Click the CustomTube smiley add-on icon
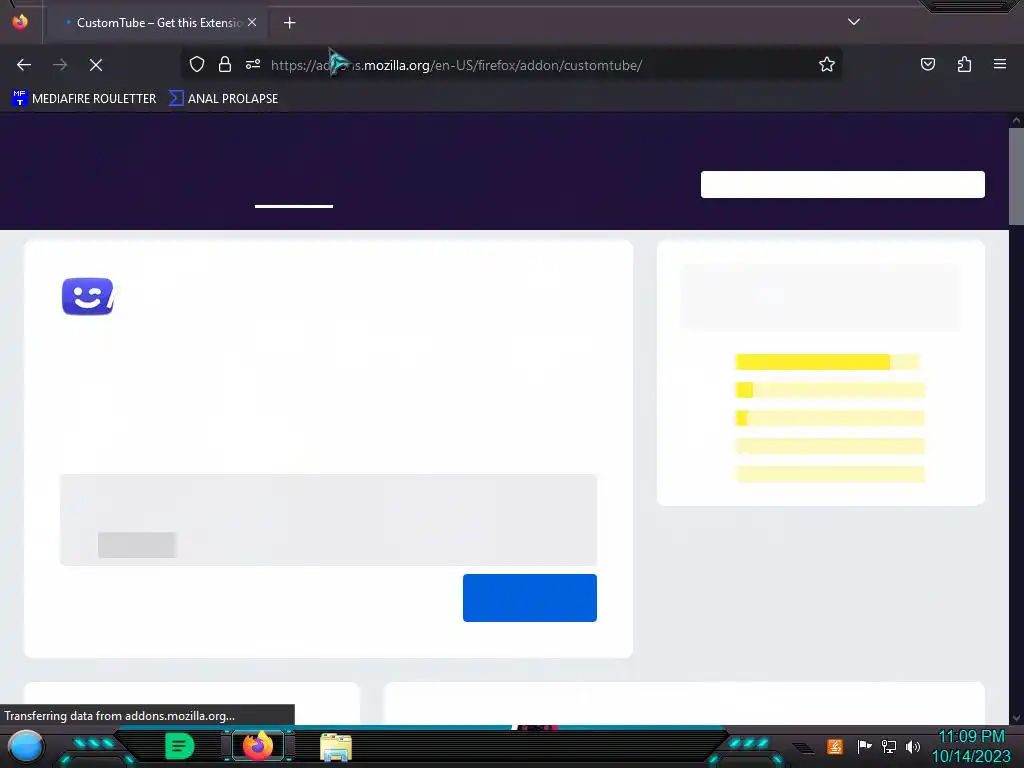1024x768 pixels. [x=88, y=296]
